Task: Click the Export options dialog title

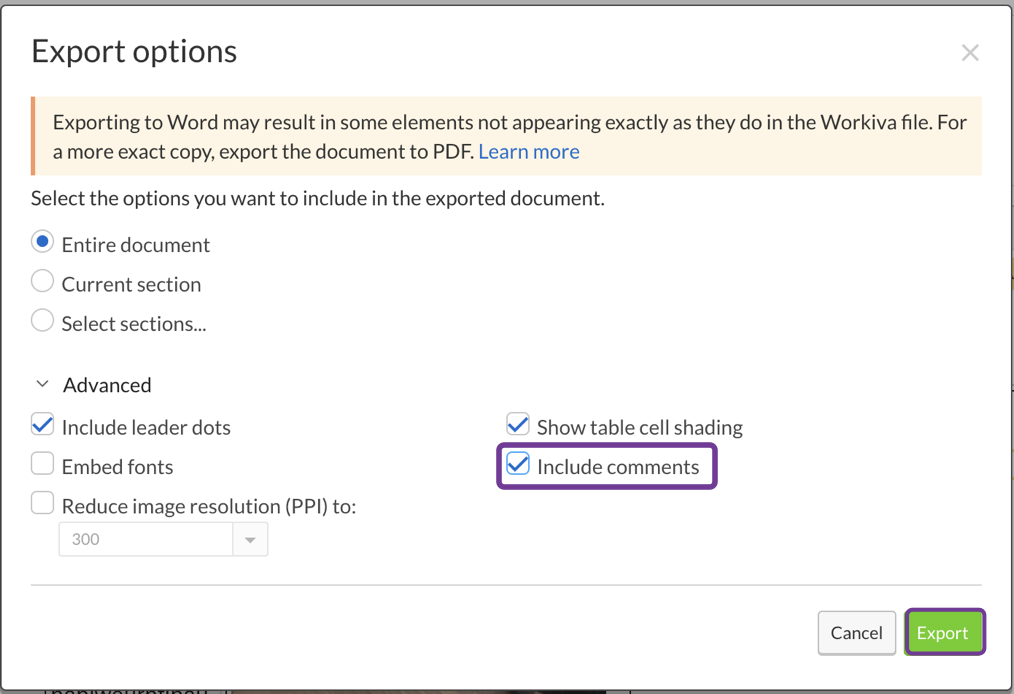Action: click(134, 52)
